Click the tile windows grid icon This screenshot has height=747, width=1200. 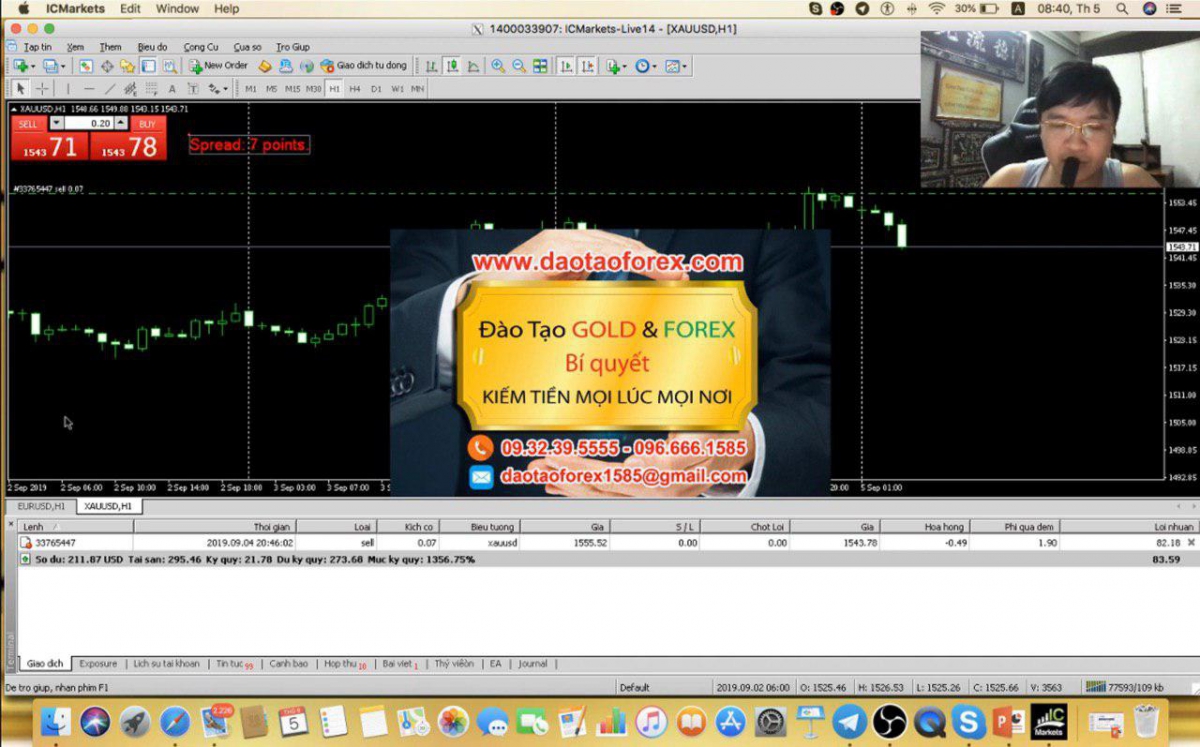[x=540, y=66]
